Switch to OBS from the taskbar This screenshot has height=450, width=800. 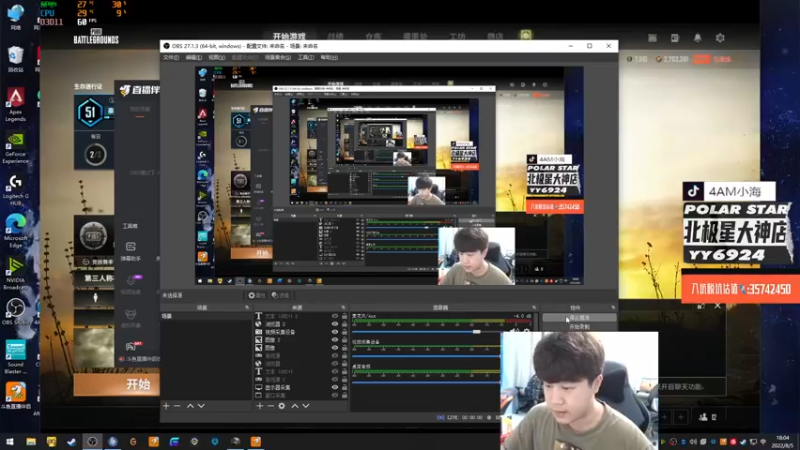tap(92, 441)
